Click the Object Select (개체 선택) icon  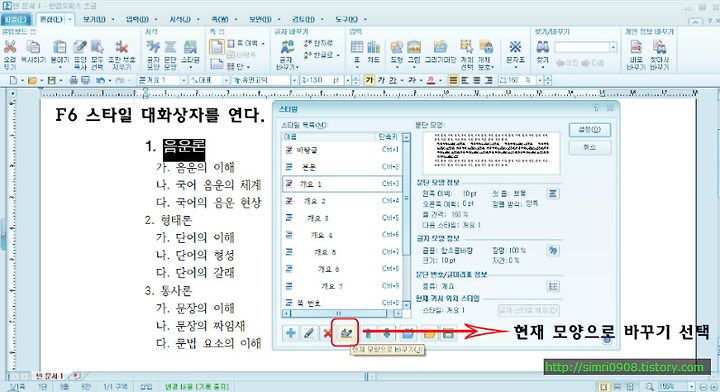click(467, 47)
